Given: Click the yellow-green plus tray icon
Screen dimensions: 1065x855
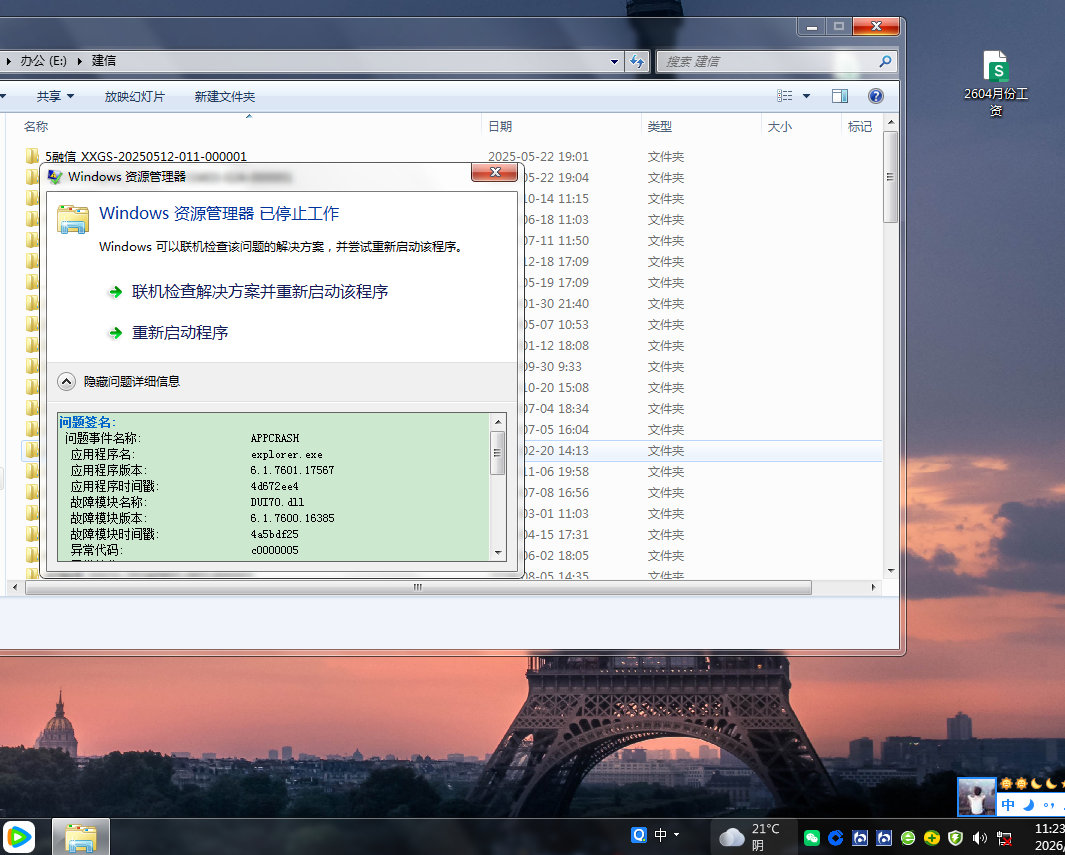Looking at the screenshot, I should 932,838.
